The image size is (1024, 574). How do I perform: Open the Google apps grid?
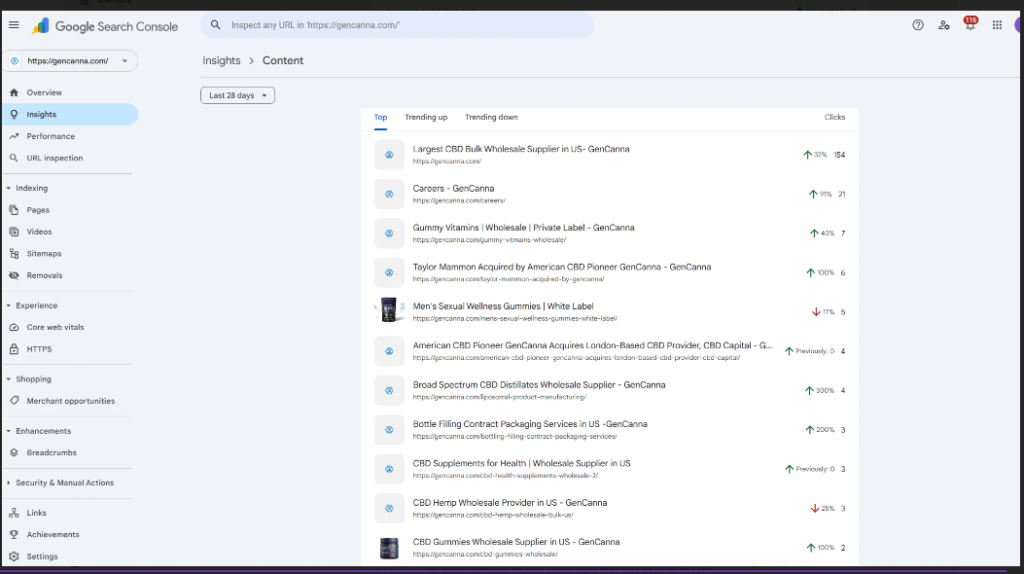[997, 25]
